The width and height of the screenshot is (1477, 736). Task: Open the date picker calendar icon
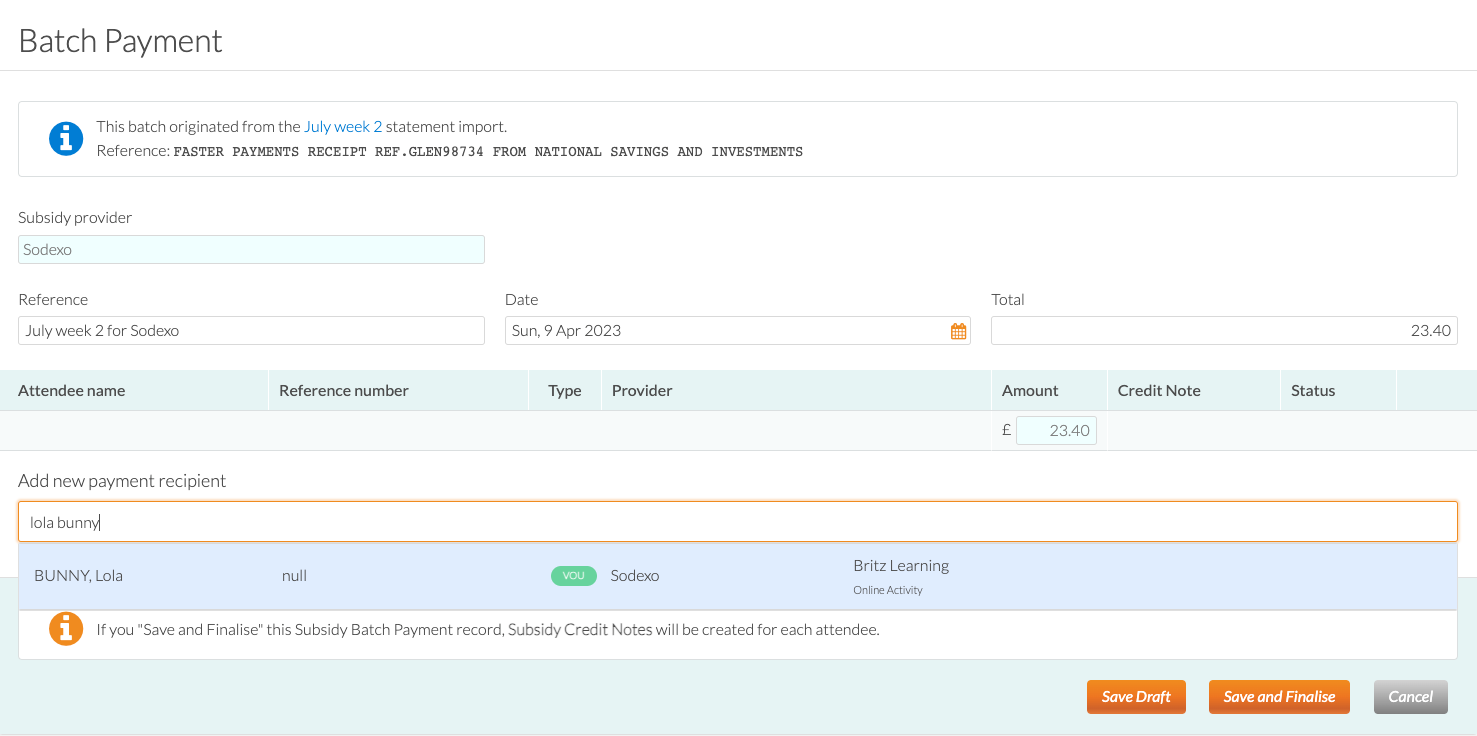point(958,331)
